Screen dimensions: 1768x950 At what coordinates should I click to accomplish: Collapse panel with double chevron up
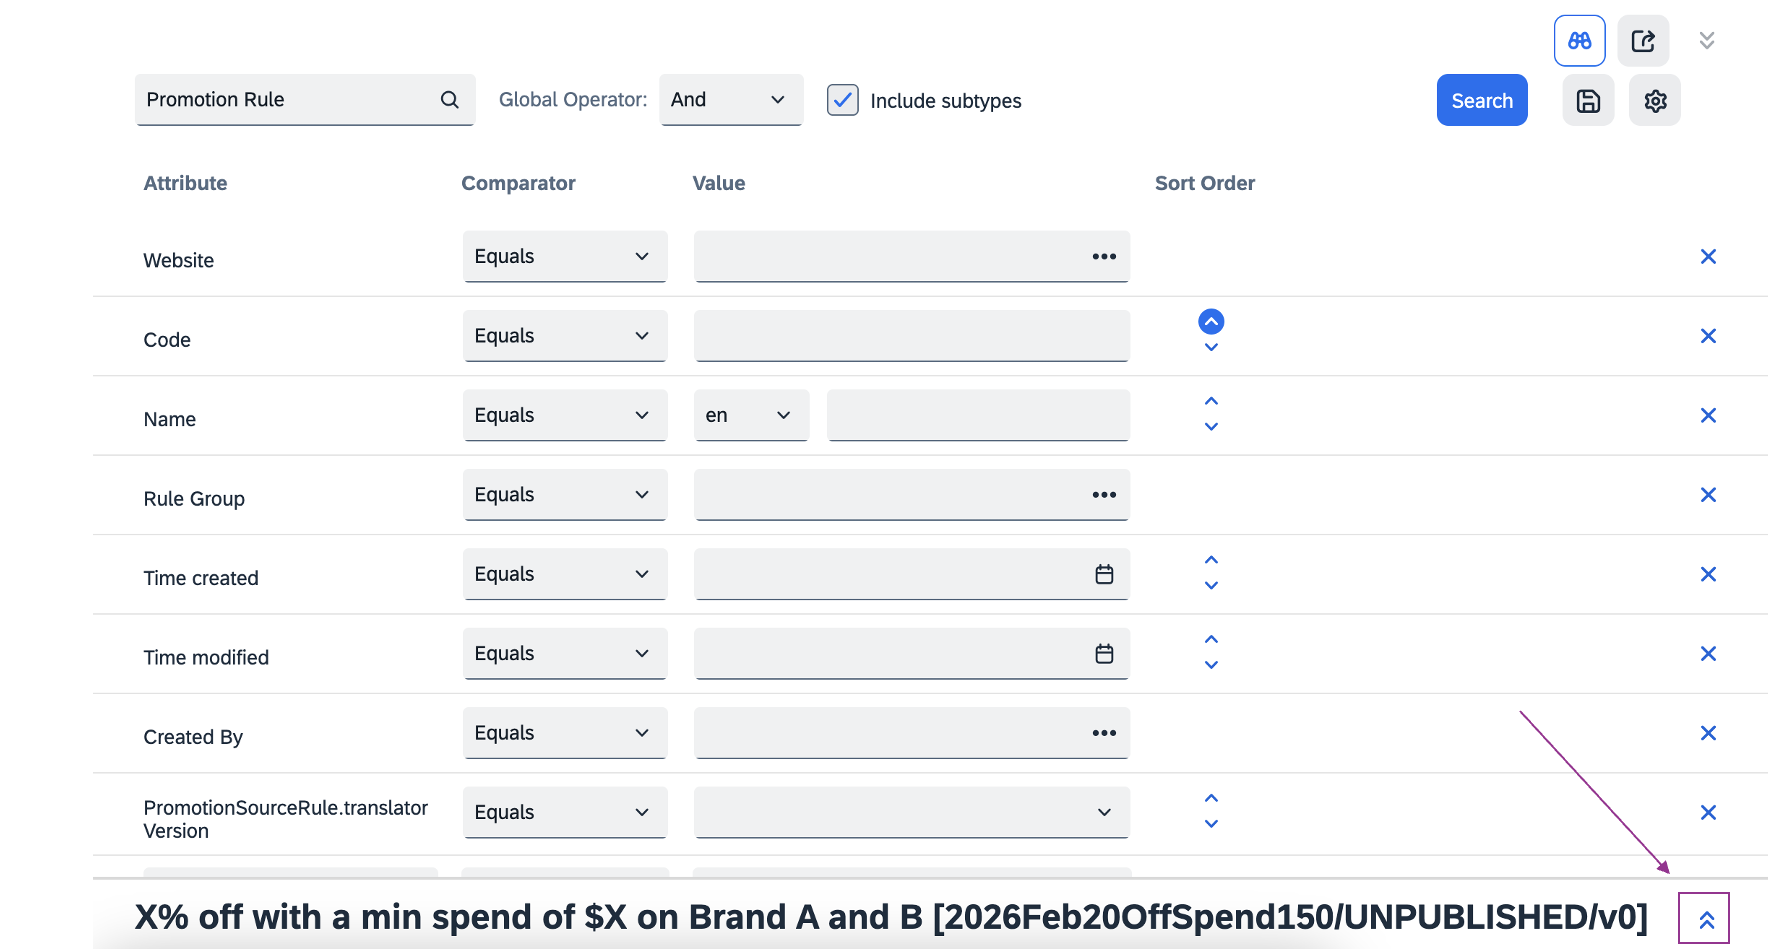pyautogui.click(x=1706, y=920)
